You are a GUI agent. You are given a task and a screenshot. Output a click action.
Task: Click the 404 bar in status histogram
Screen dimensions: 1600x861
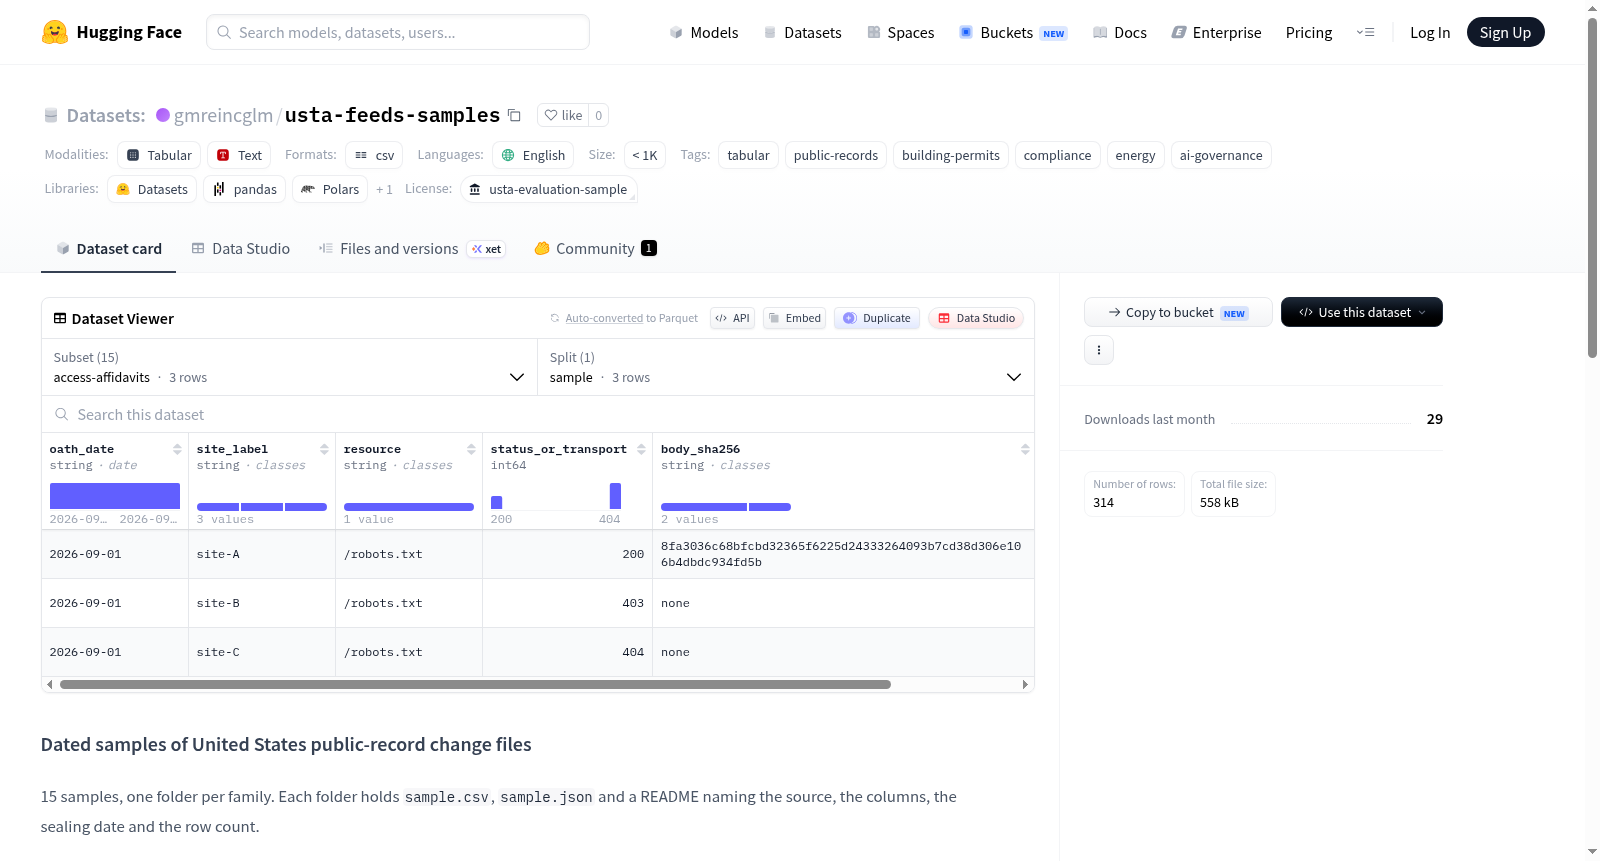(615, 496)
